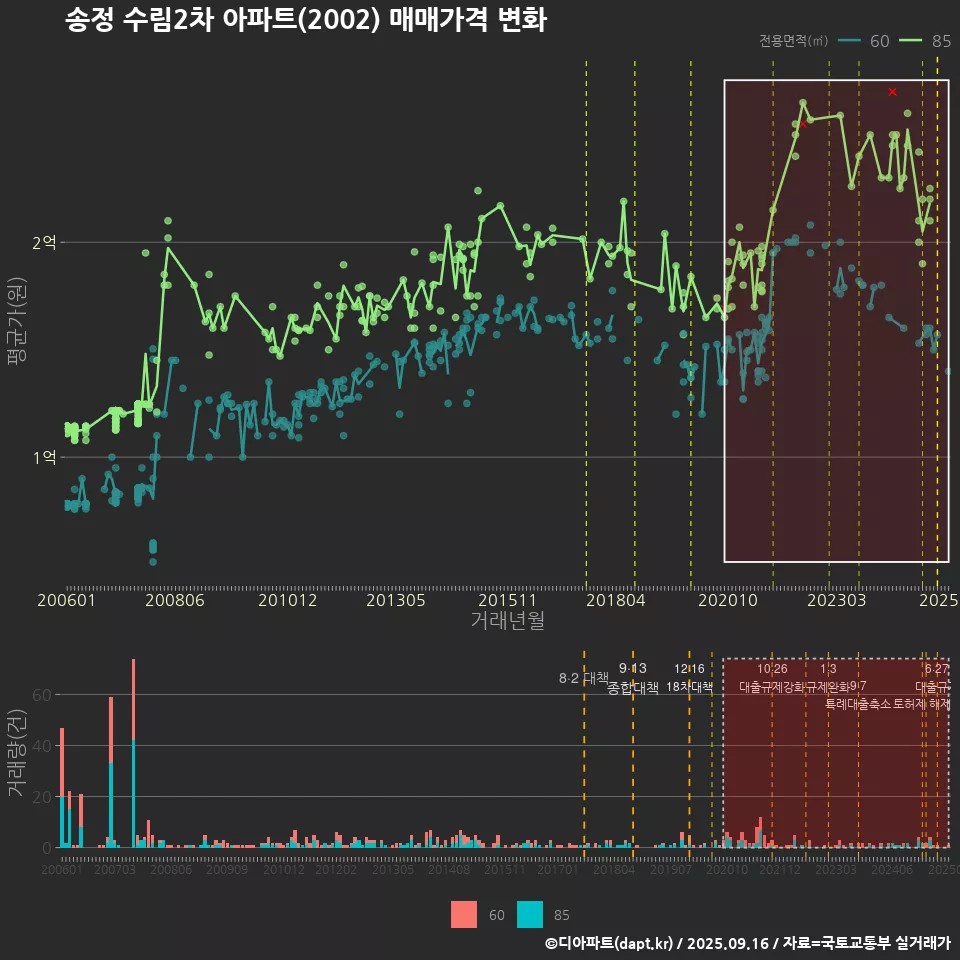The width and height of the screenshot is (960, 960).
Task: Click the red X marker at chart top
Action: [892, 92]
